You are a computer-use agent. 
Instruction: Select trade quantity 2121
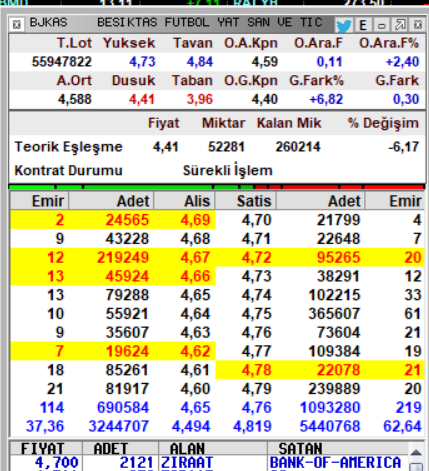[x=137, y=463]
